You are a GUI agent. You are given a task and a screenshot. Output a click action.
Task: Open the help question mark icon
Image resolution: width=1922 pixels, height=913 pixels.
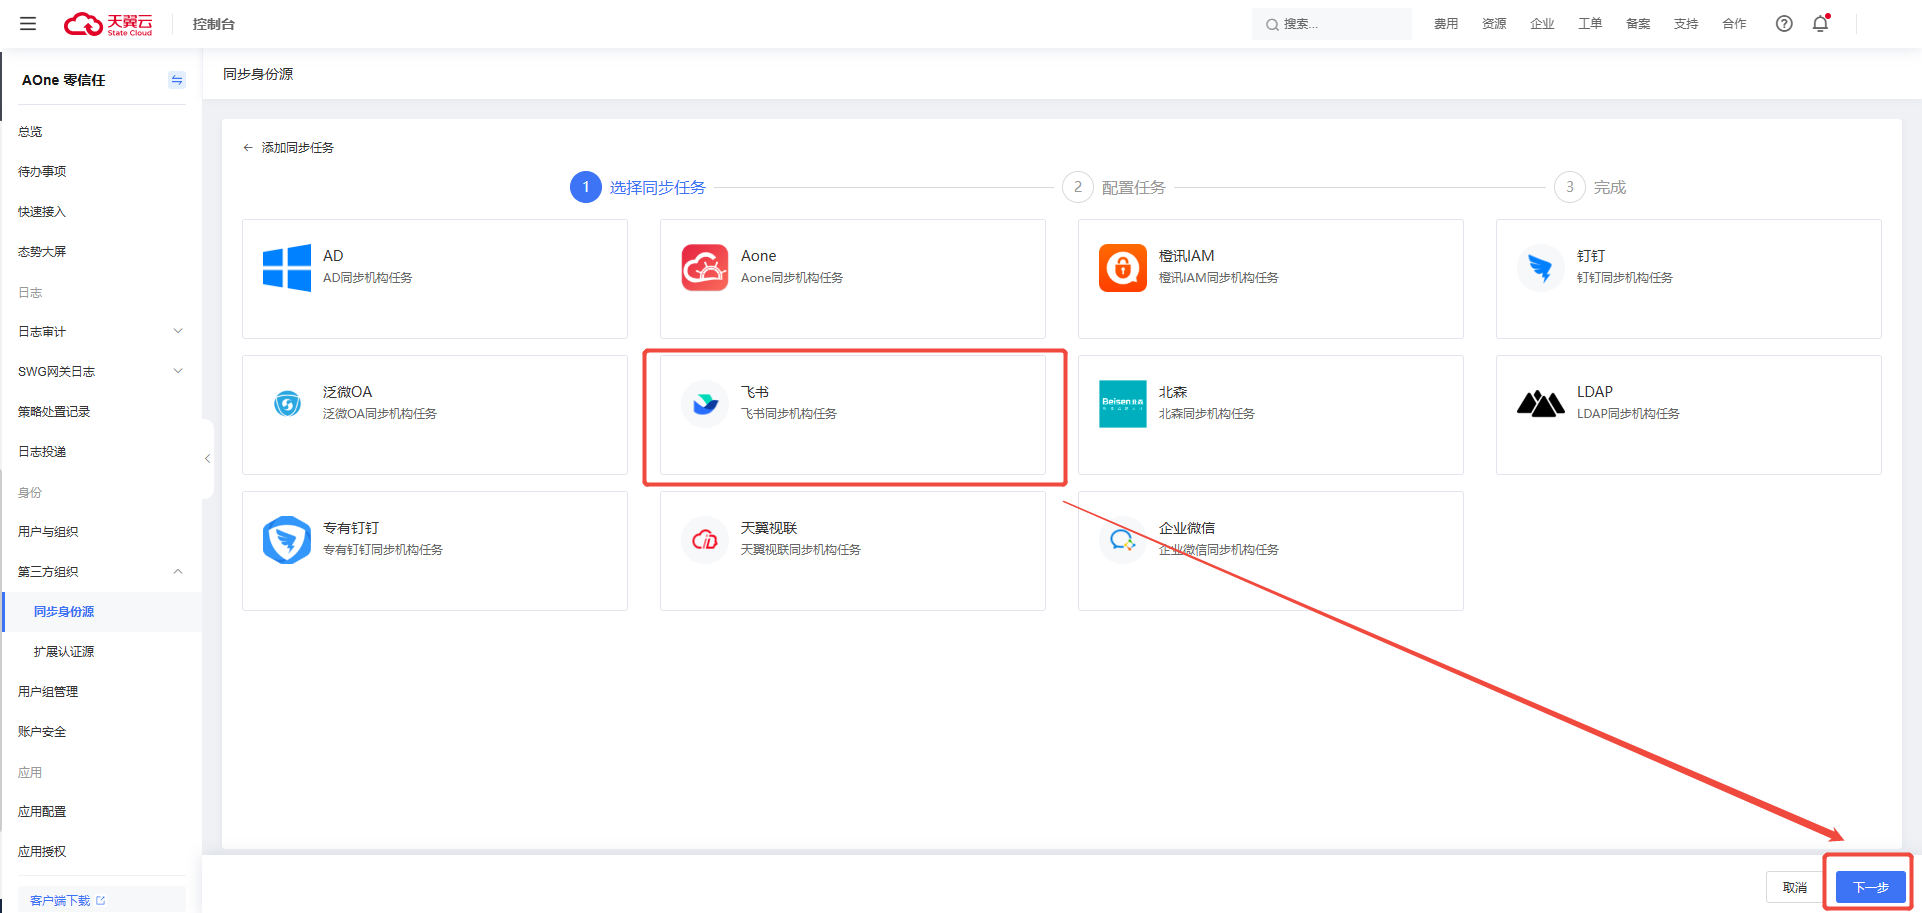point(1784,24)
